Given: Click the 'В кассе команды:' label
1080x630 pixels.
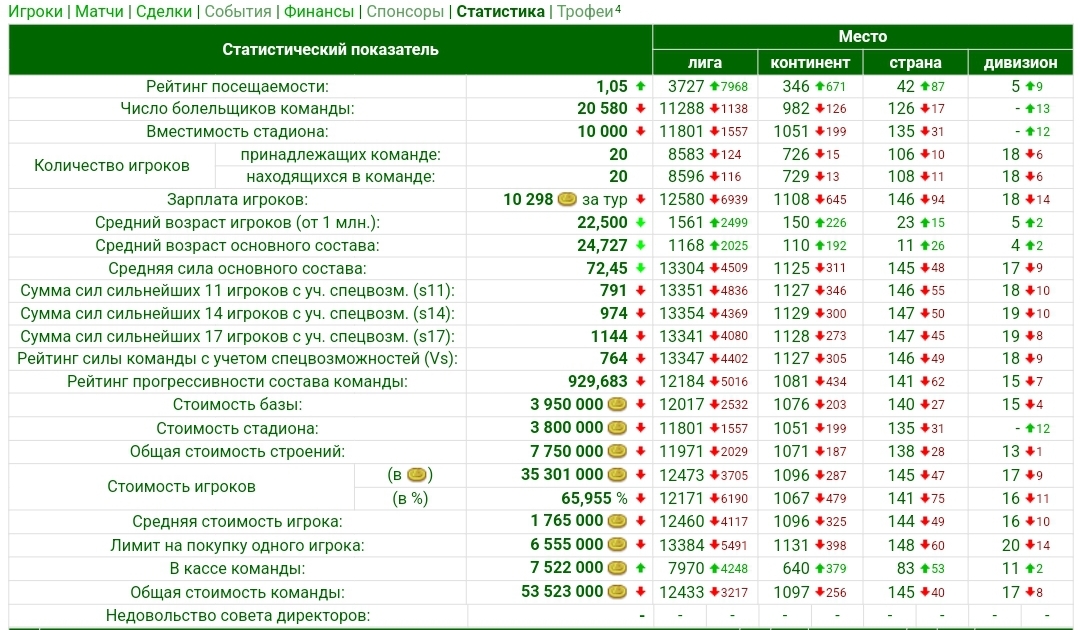Looking at the screenshot, I should pyautogui.click(x=237, y=569).
